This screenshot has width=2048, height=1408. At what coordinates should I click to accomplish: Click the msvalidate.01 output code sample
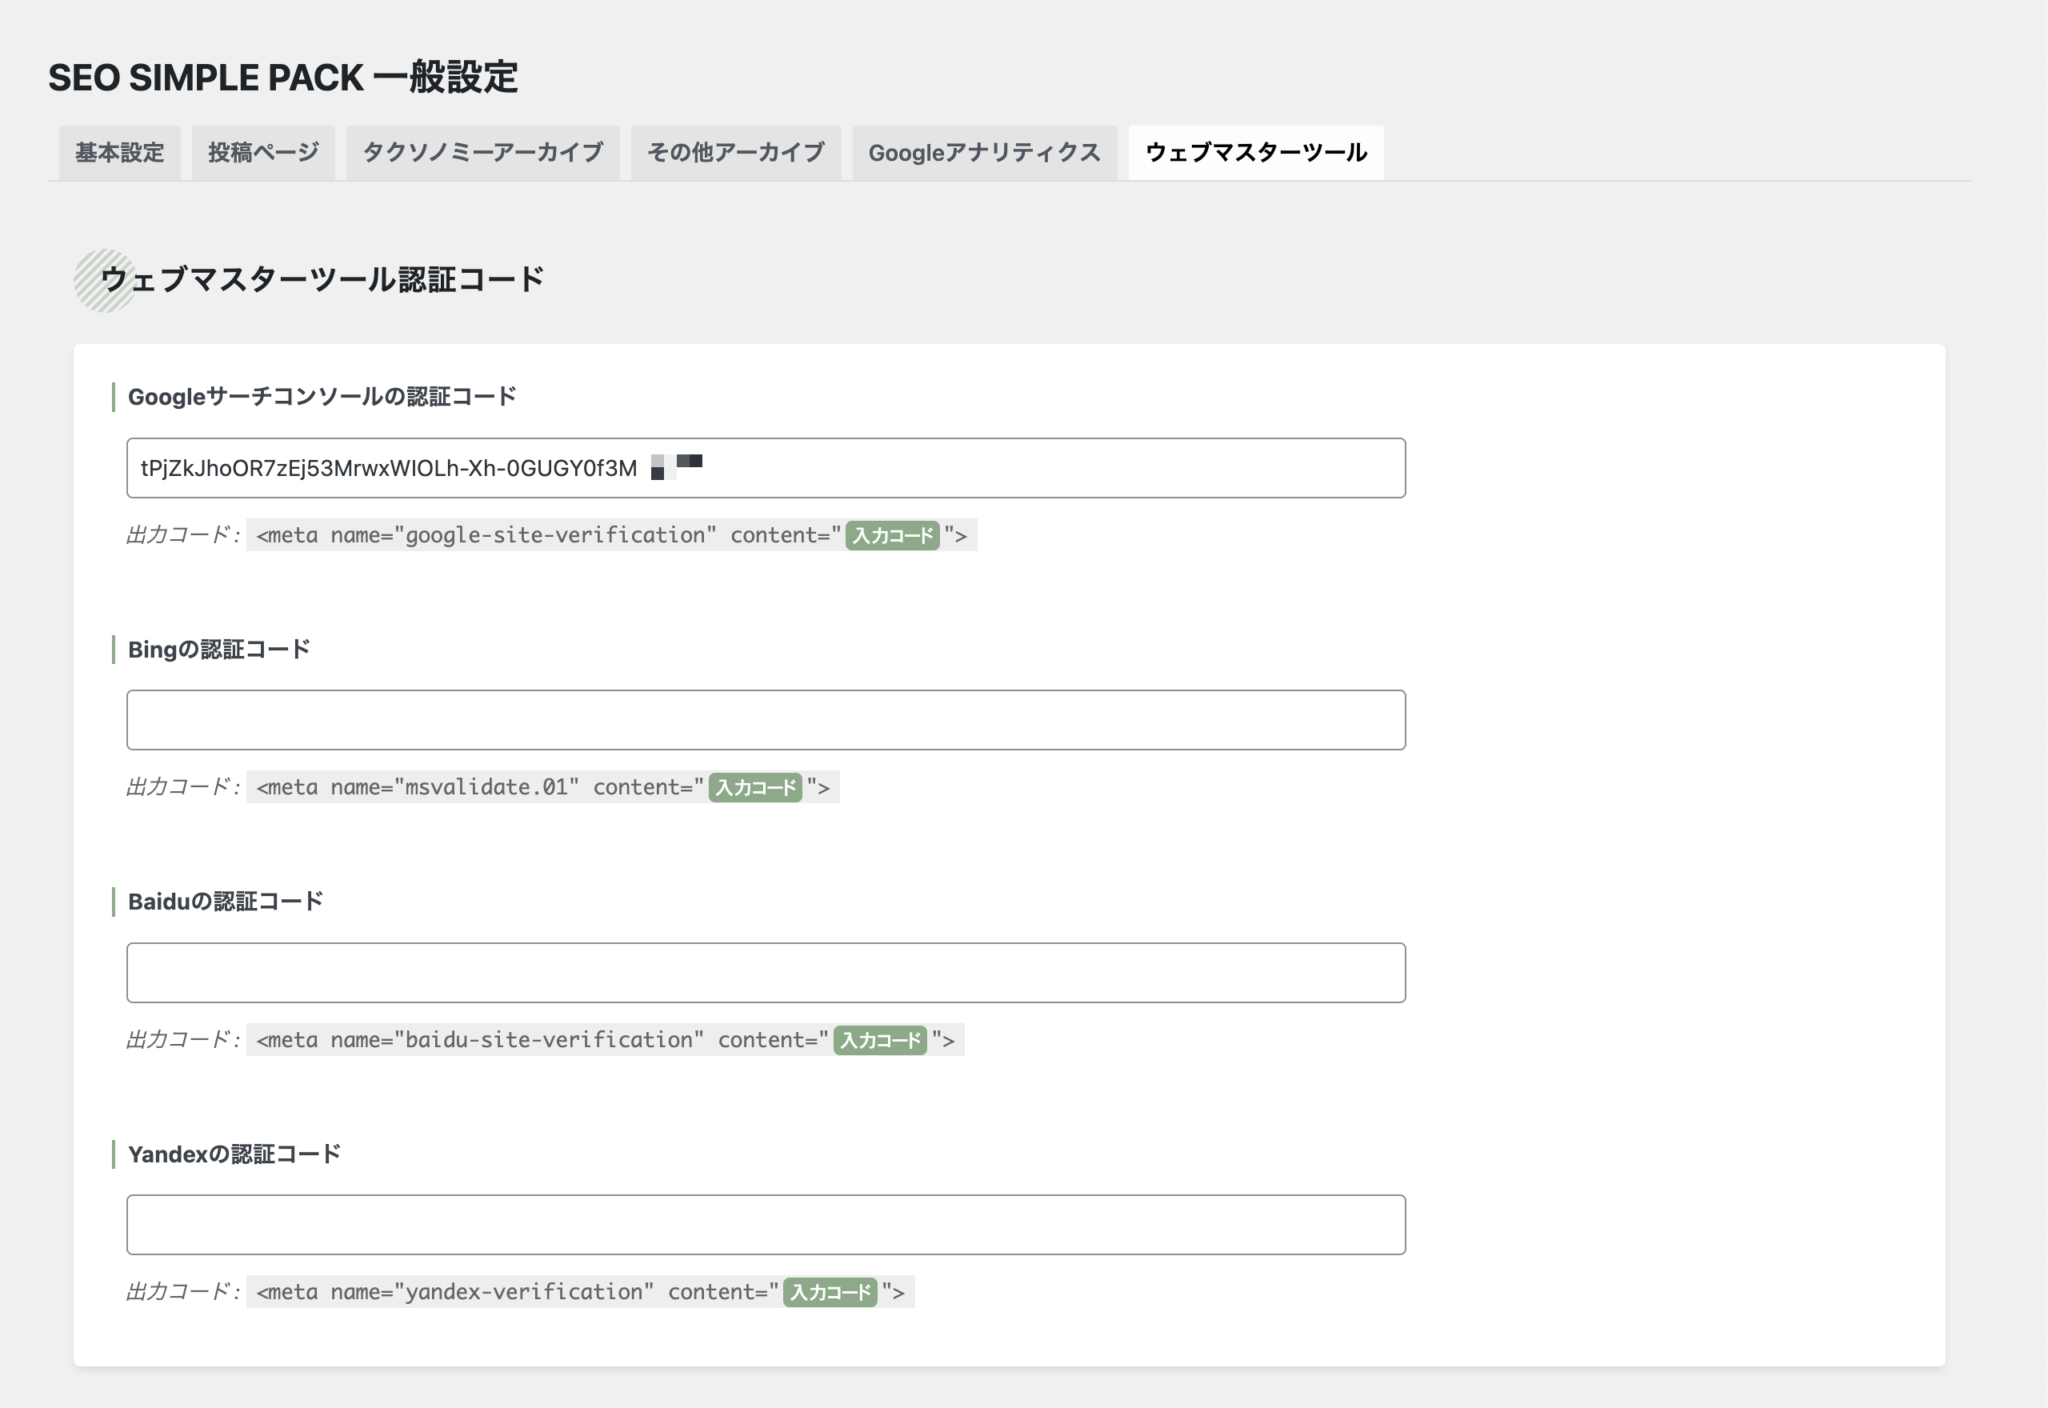545,787
